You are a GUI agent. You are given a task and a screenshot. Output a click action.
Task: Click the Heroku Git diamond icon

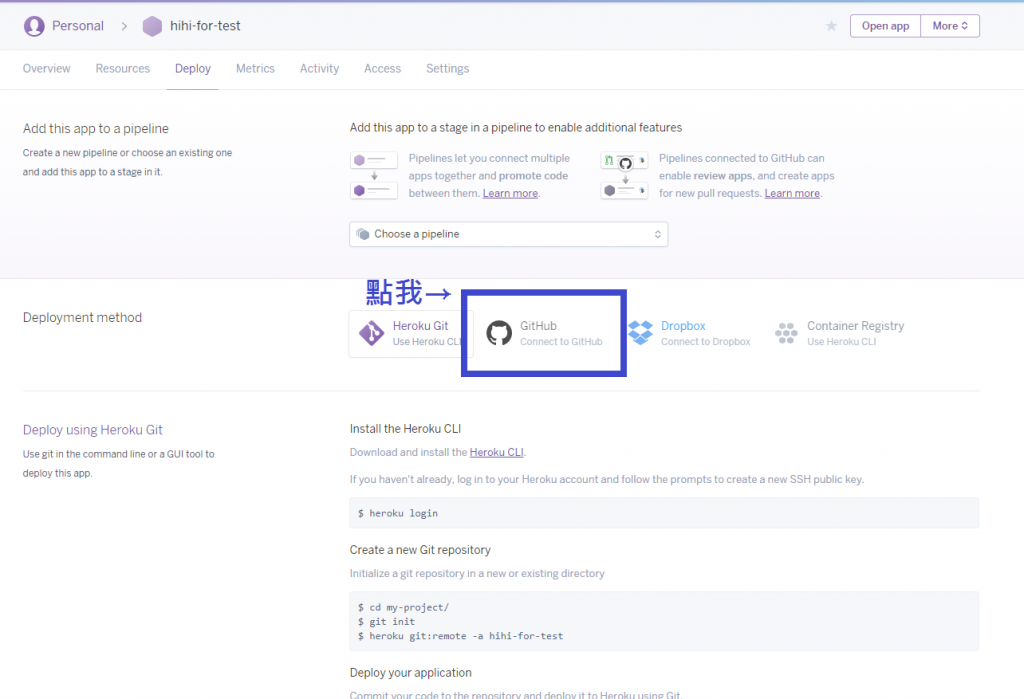[372, 333]
